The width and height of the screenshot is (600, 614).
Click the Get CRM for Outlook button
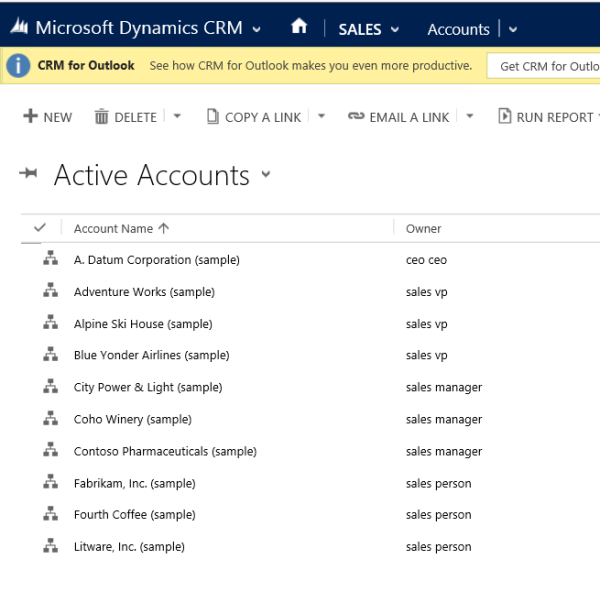tap(544, 66)
